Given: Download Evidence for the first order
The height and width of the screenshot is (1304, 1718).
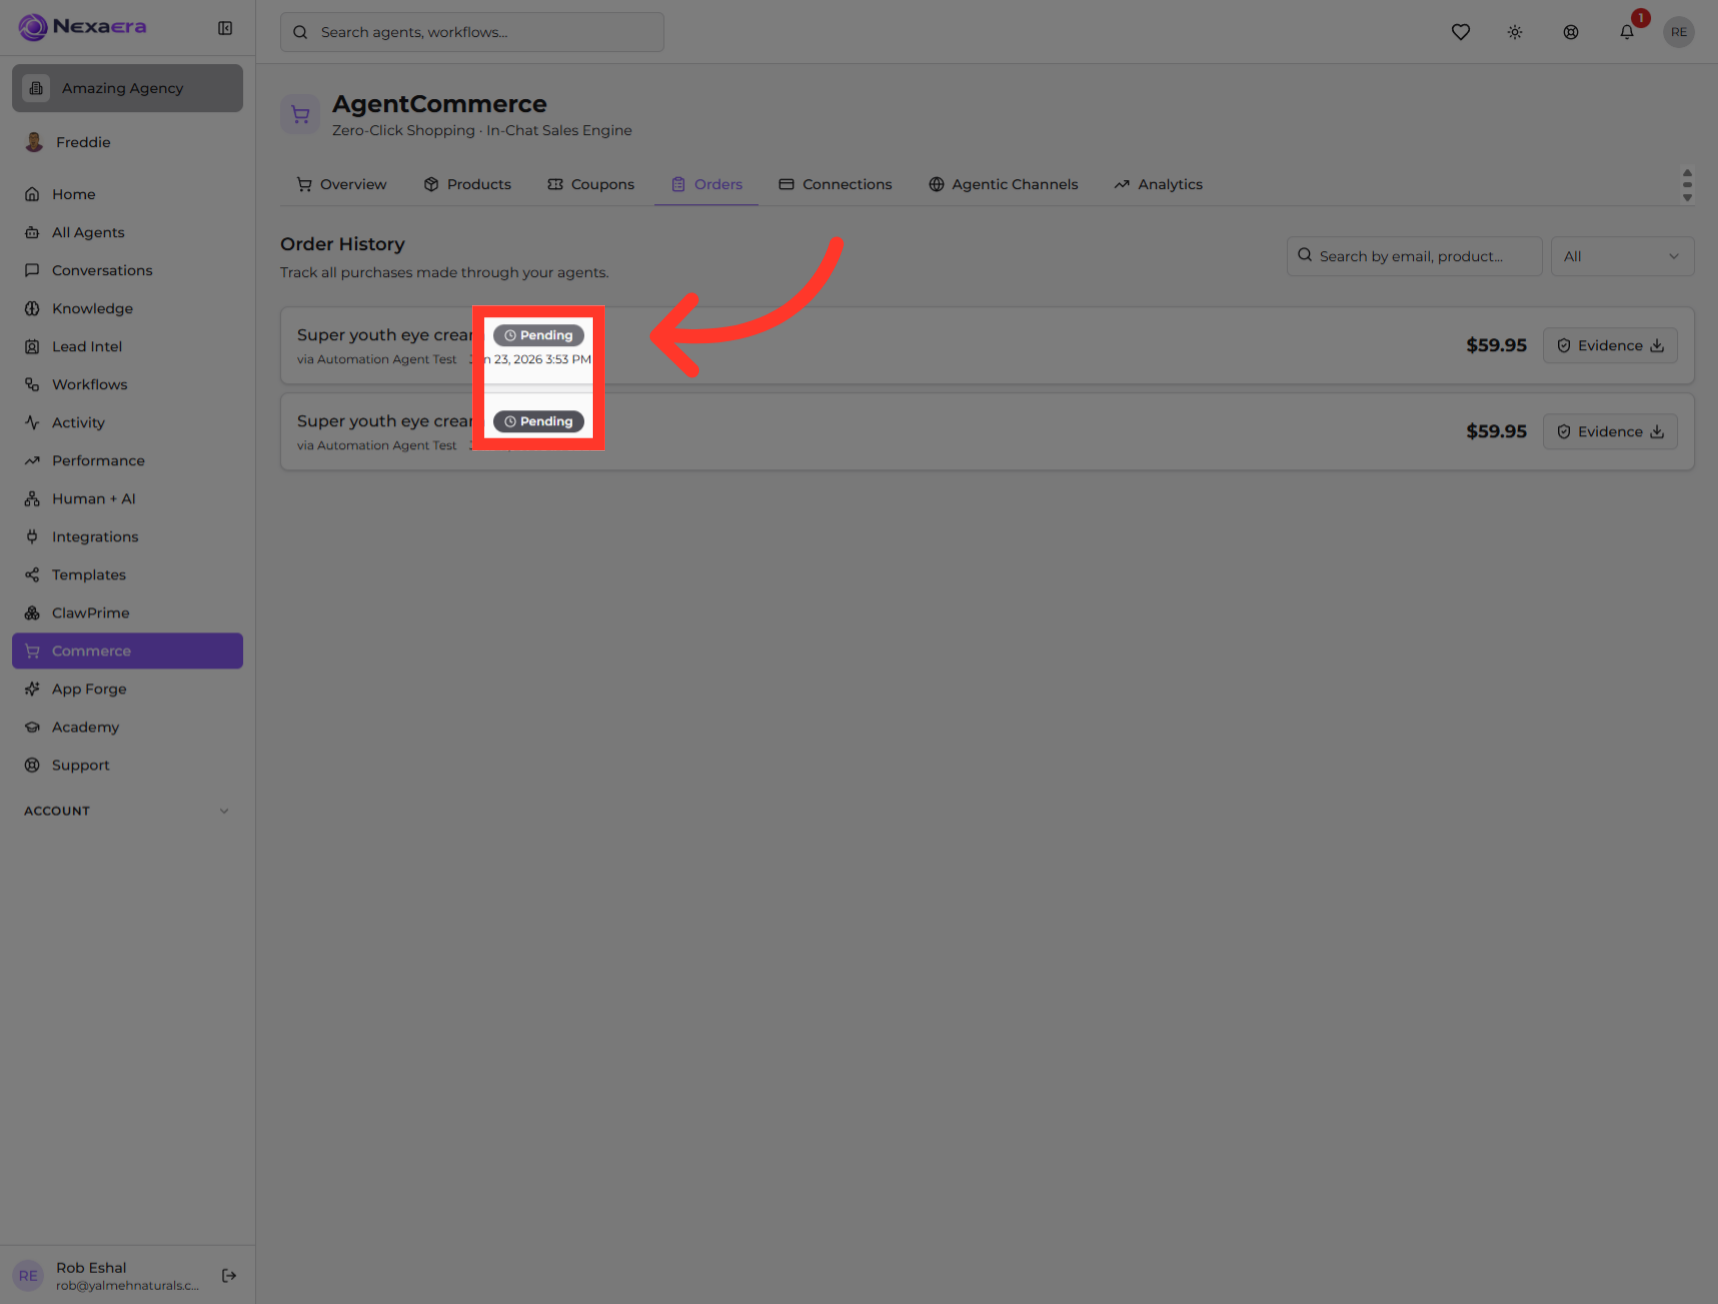Looking at the screenshot, I should click(x=1610, y=345).
